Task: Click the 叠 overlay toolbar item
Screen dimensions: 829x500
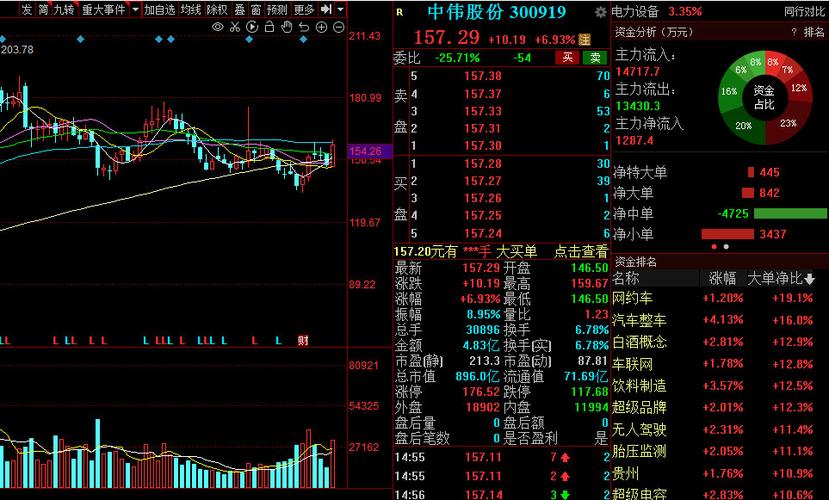Action: (240, 10)
